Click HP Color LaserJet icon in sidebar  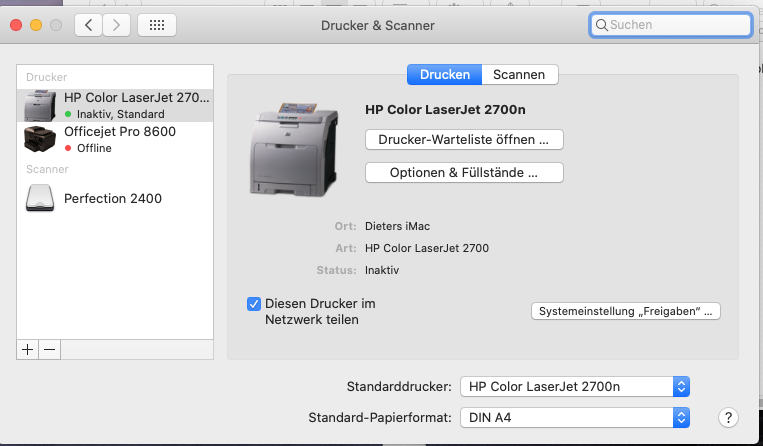40,106
